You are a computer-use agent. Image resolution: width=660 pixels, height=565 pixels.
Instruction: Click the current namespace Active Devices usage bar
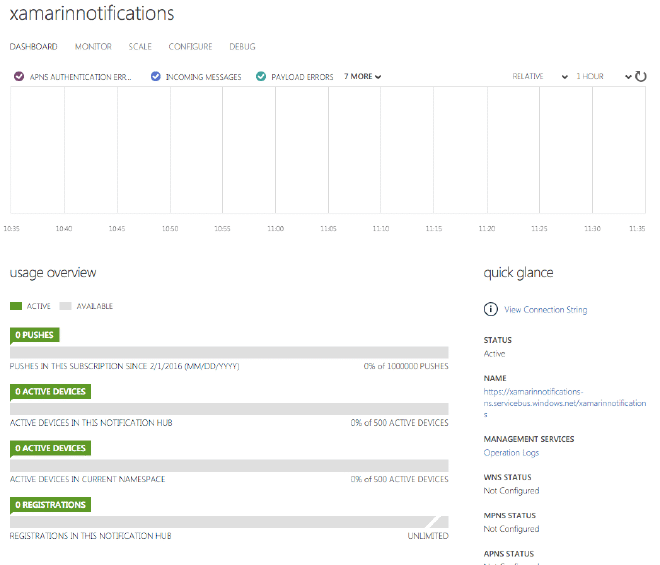(x=229, y=466)
